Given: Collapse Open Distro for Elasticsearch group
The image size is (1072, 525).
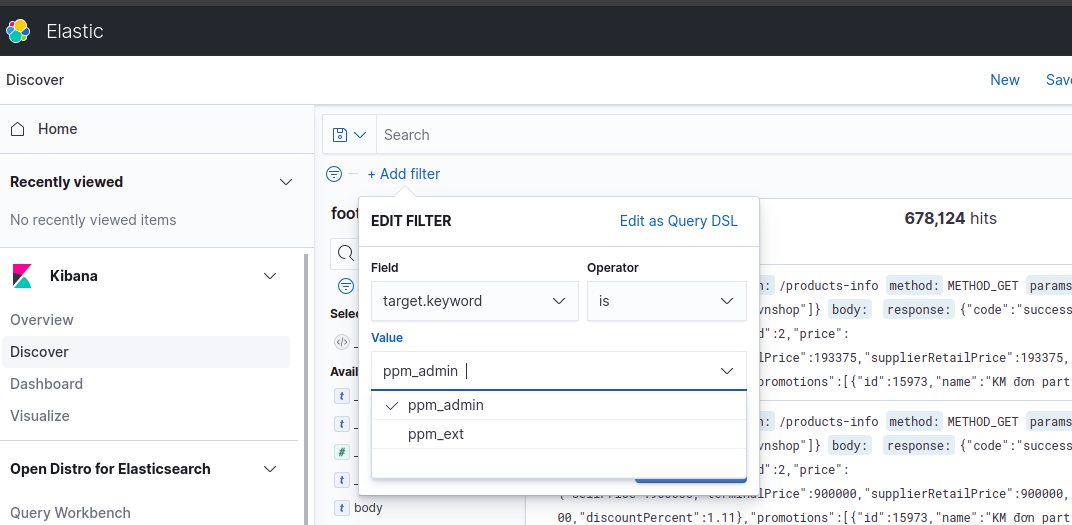Looking at the screenshot, I should [x=271, y=469].
